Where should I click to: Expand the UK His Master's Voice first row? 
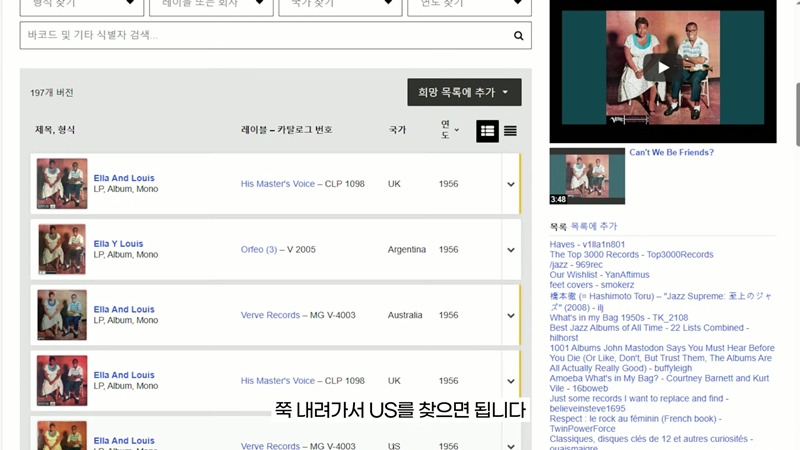[x=511, y=184]
